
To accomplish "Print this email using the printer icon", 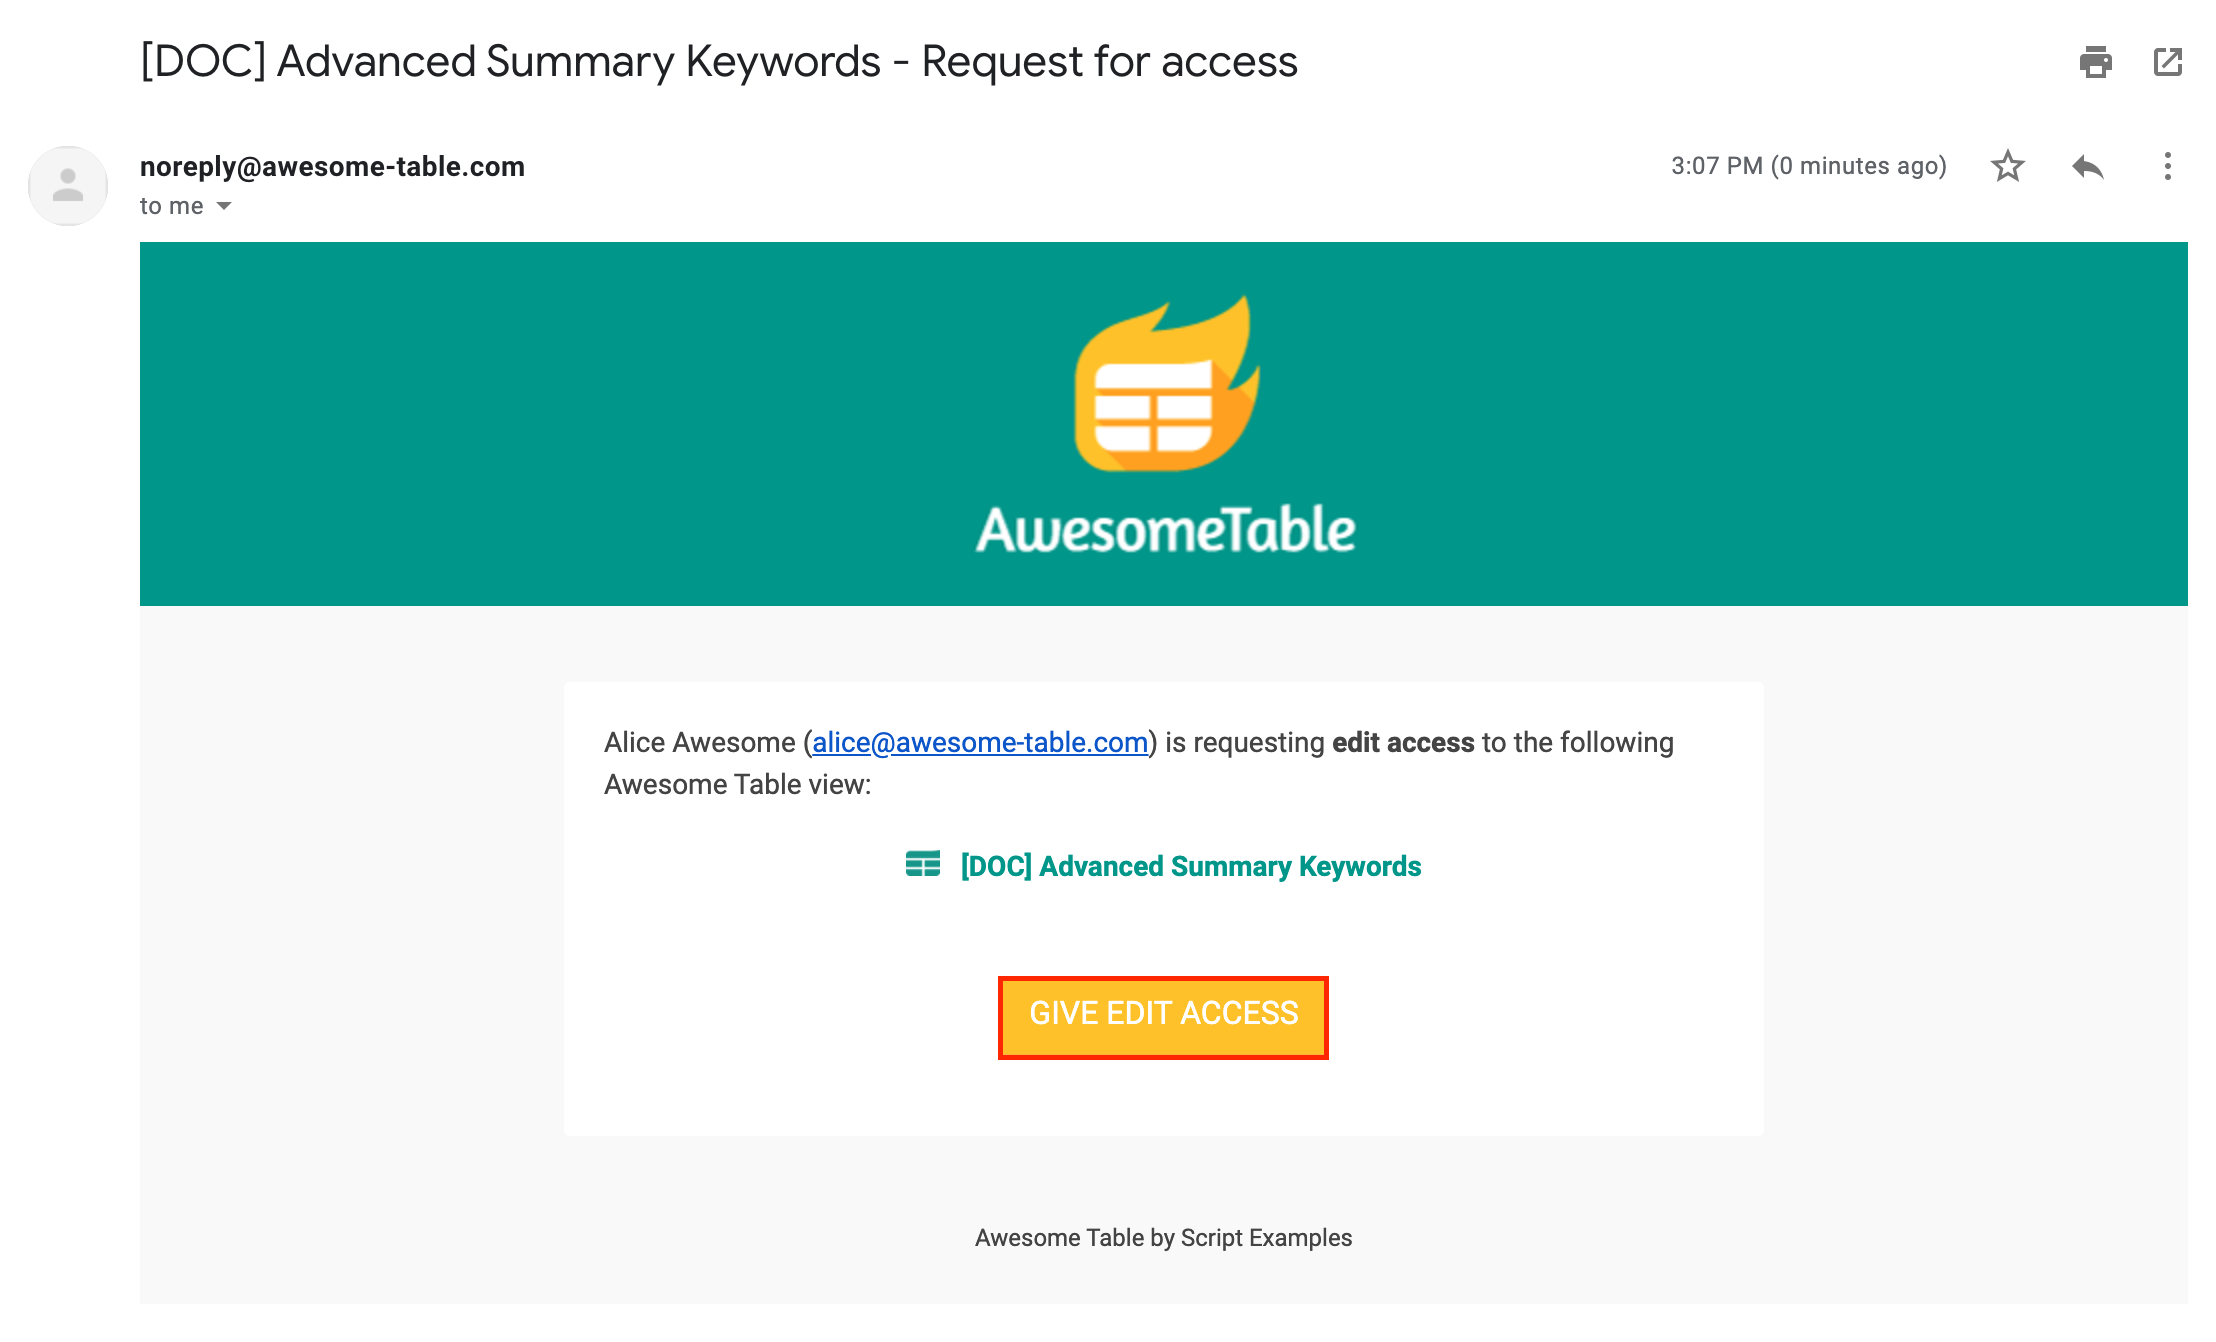I will point(2095,62).
